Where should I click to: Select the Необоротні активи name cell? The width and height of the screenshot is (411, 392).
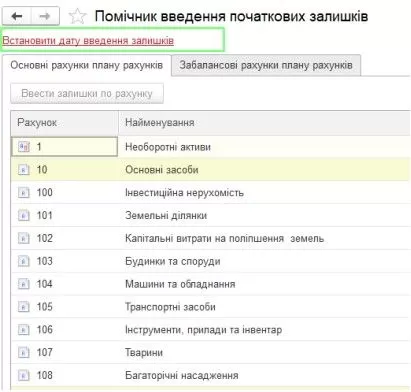(x=265, y=147)
